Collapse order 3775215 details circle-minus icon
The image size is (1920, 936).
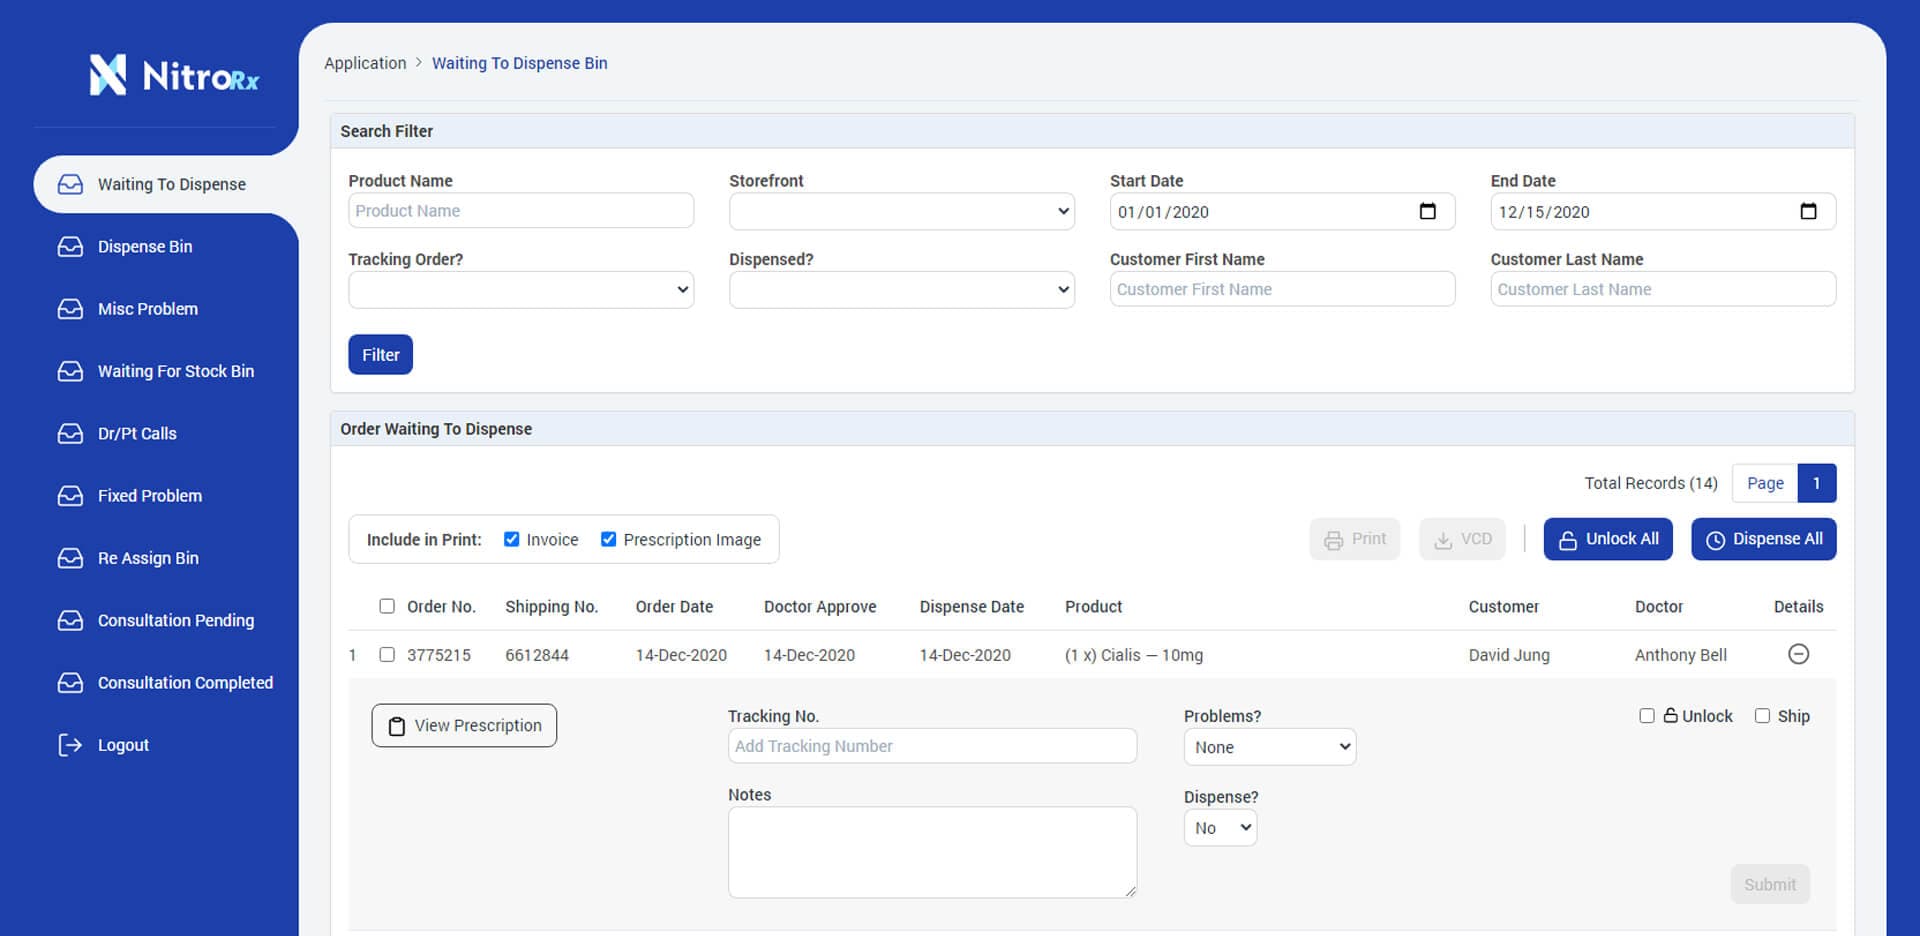(x=1798, y=654)
